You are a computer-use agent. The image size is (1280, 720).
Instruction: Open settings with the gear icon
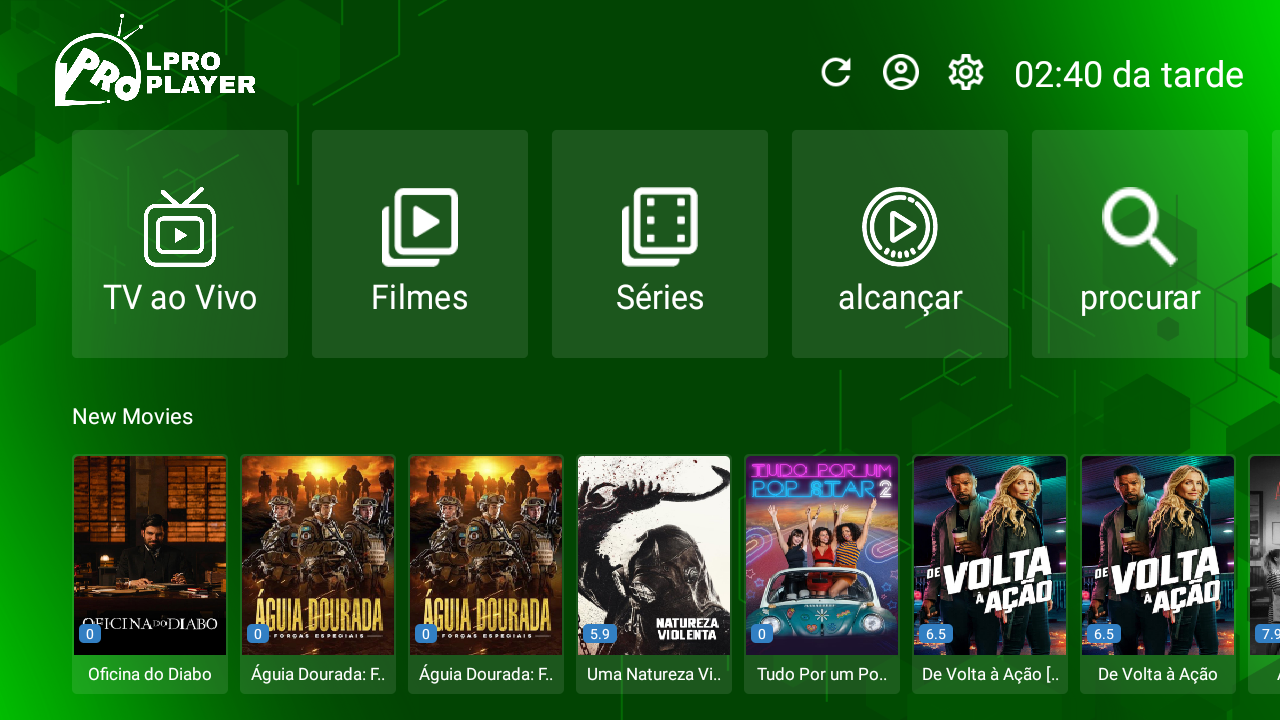[966, 73]
